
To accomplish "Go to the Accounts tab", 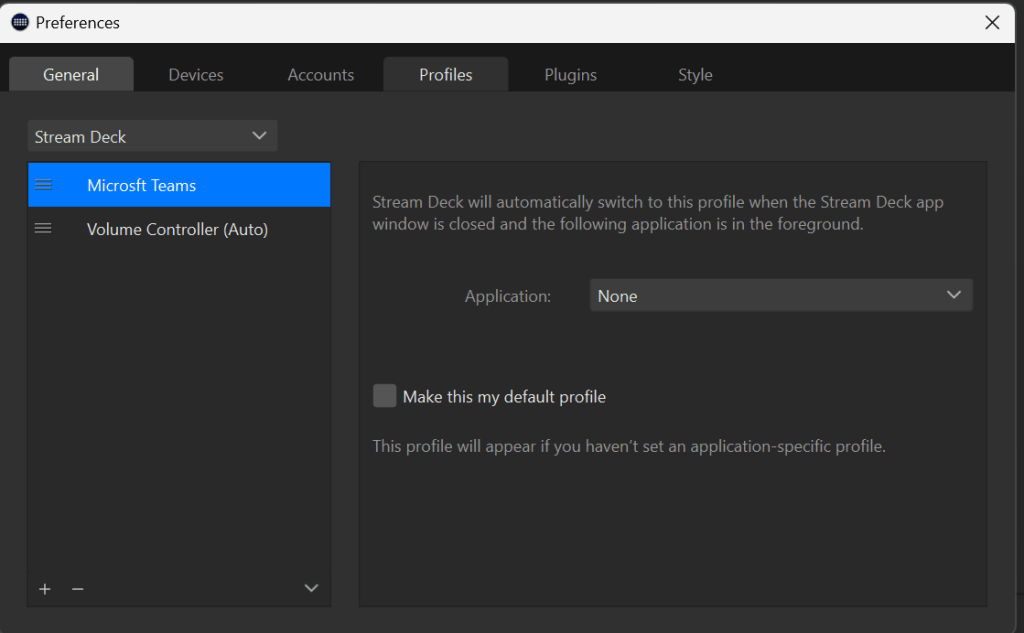I will tap(321, 75).
